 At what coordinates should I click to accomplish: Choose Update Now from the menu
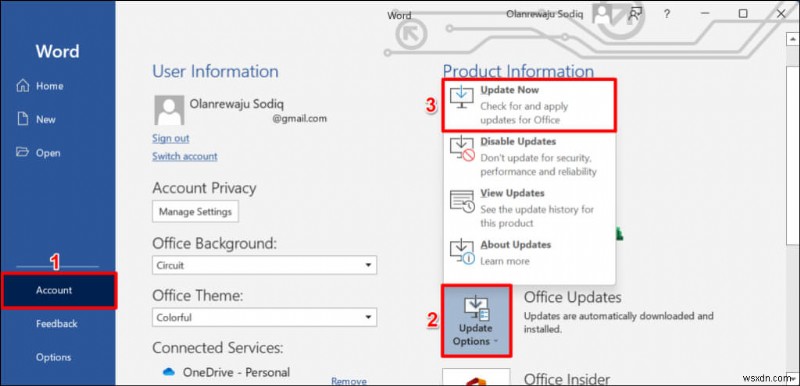(x=529, y=105)
